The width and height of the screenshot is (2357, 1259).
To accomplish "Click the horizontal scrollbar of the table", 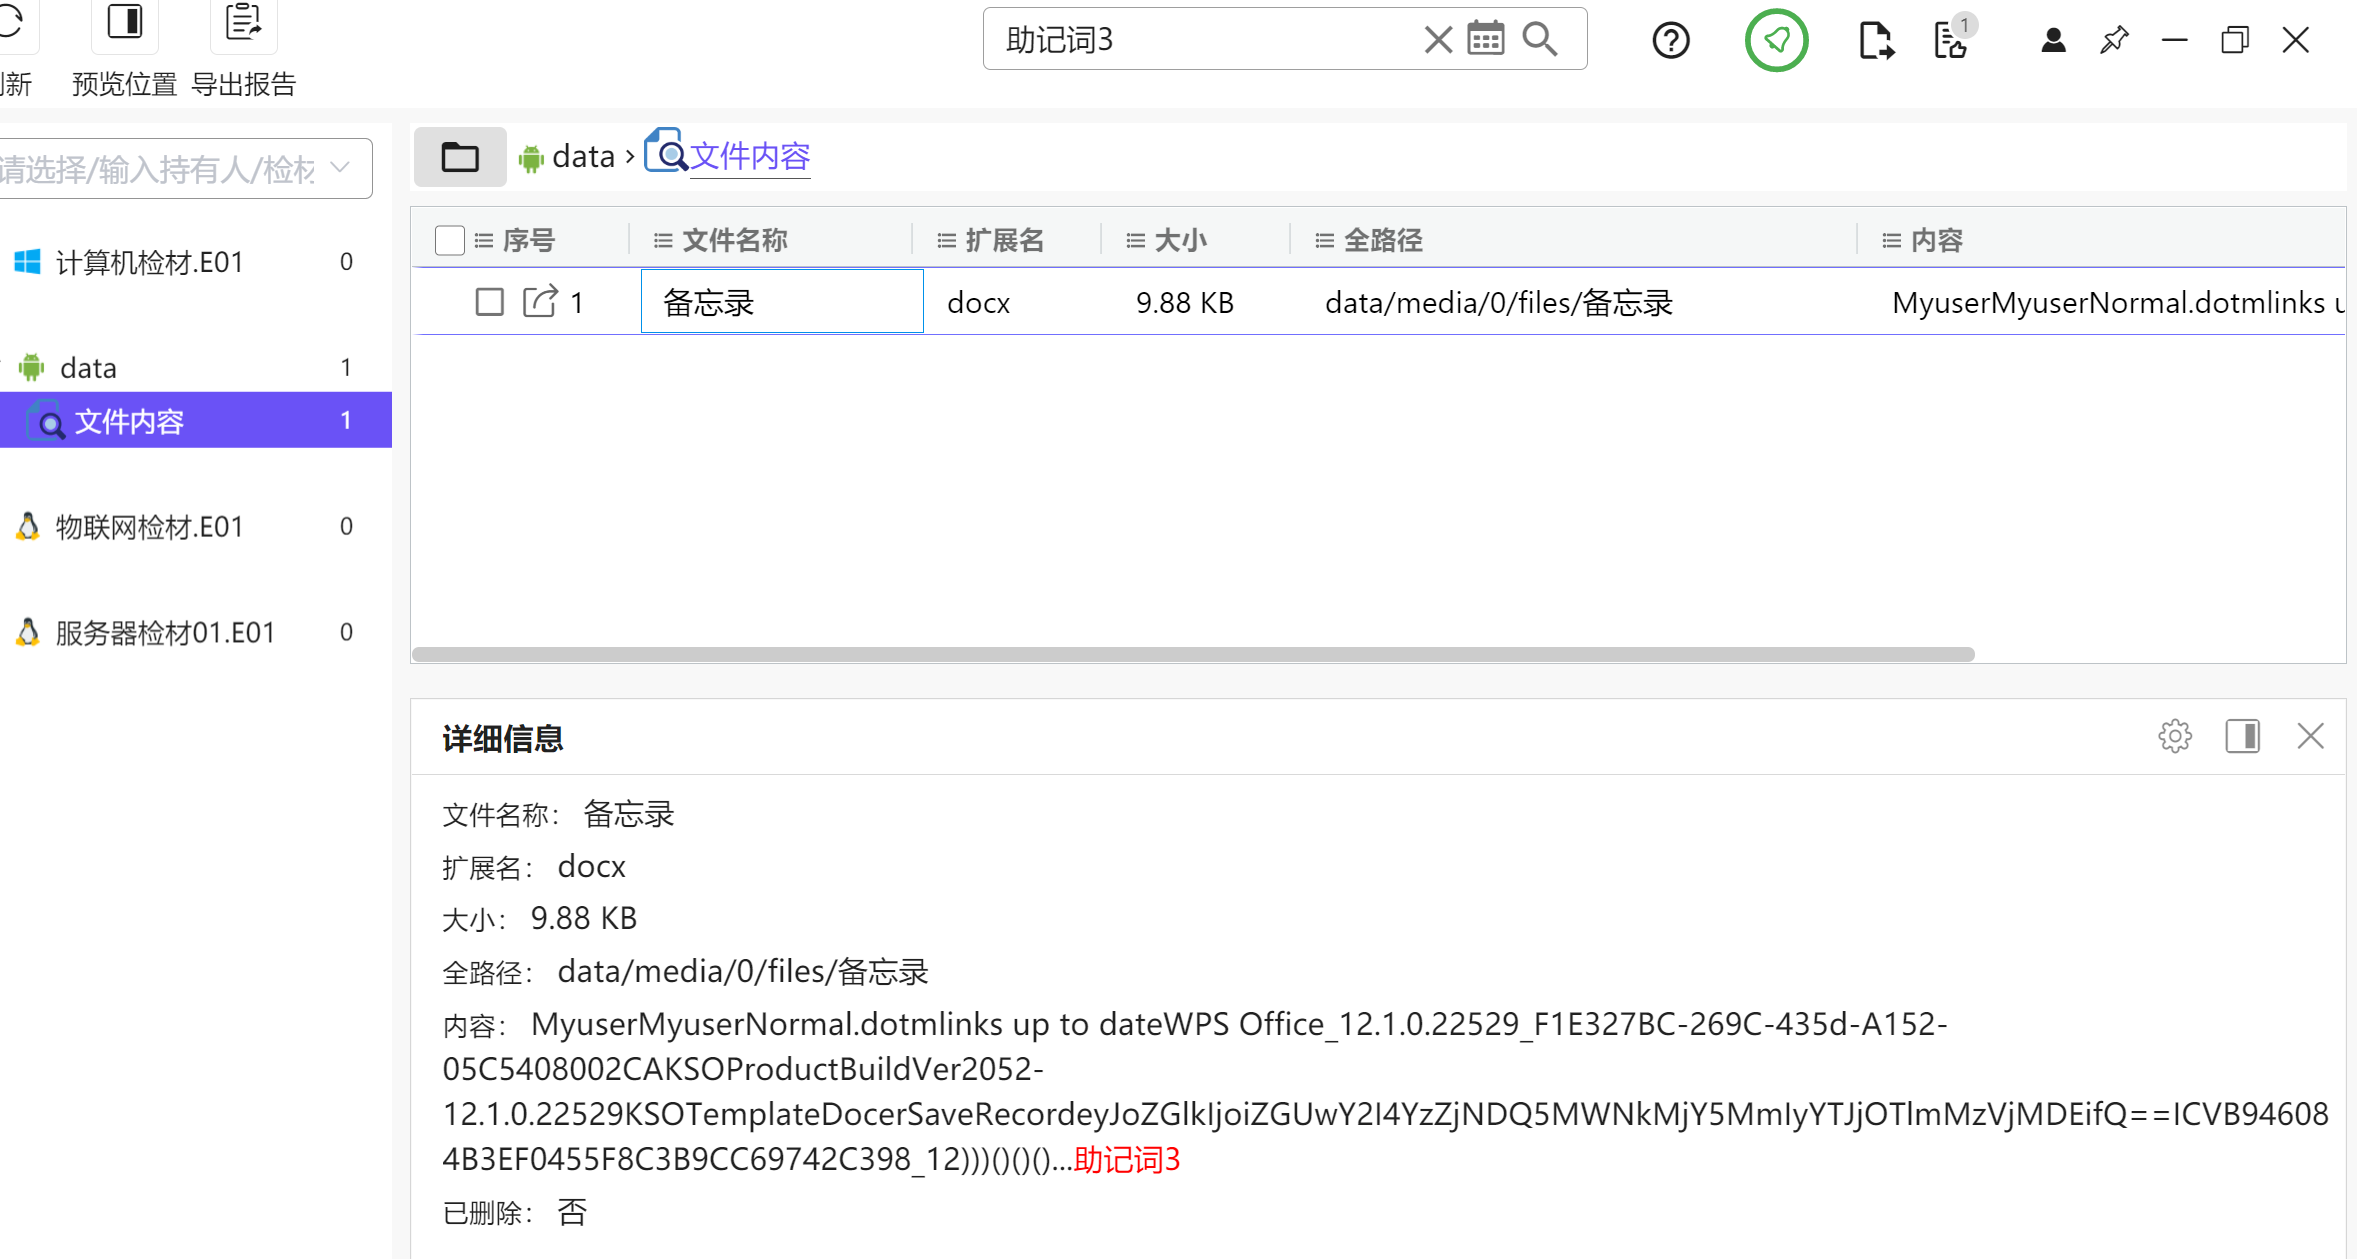I will (x=1192, y=654).
